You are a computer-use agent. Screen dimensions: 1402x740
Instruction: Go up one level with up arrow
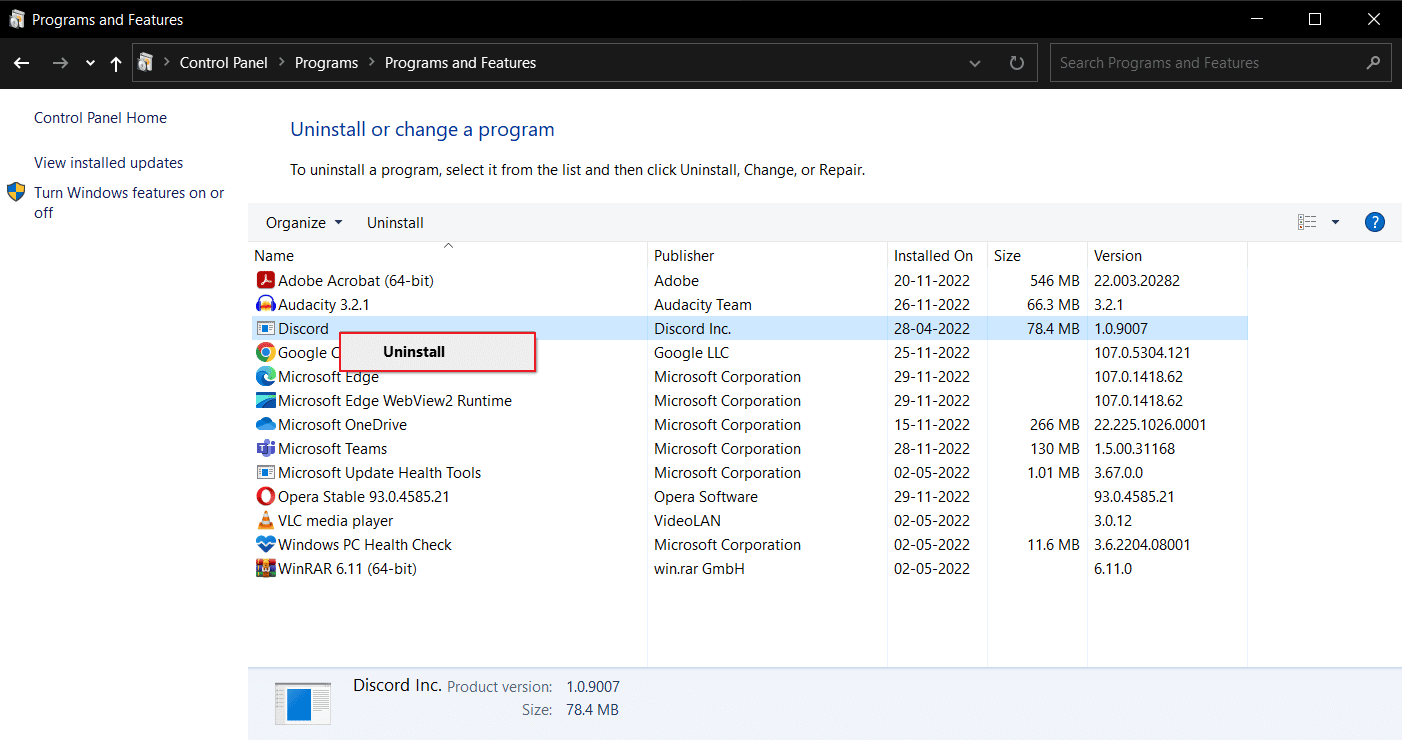click(116, 63)
